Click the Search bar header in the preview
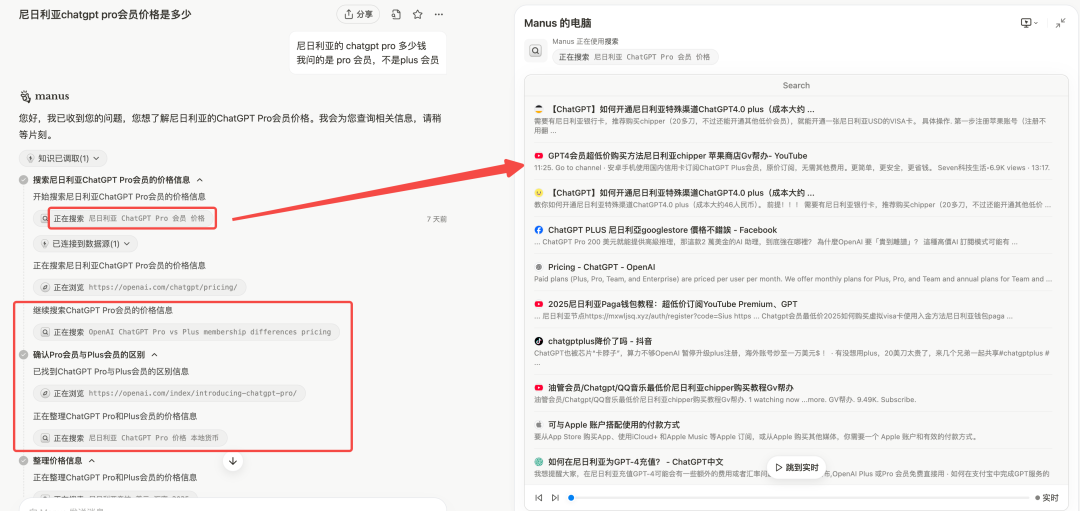 796,85
